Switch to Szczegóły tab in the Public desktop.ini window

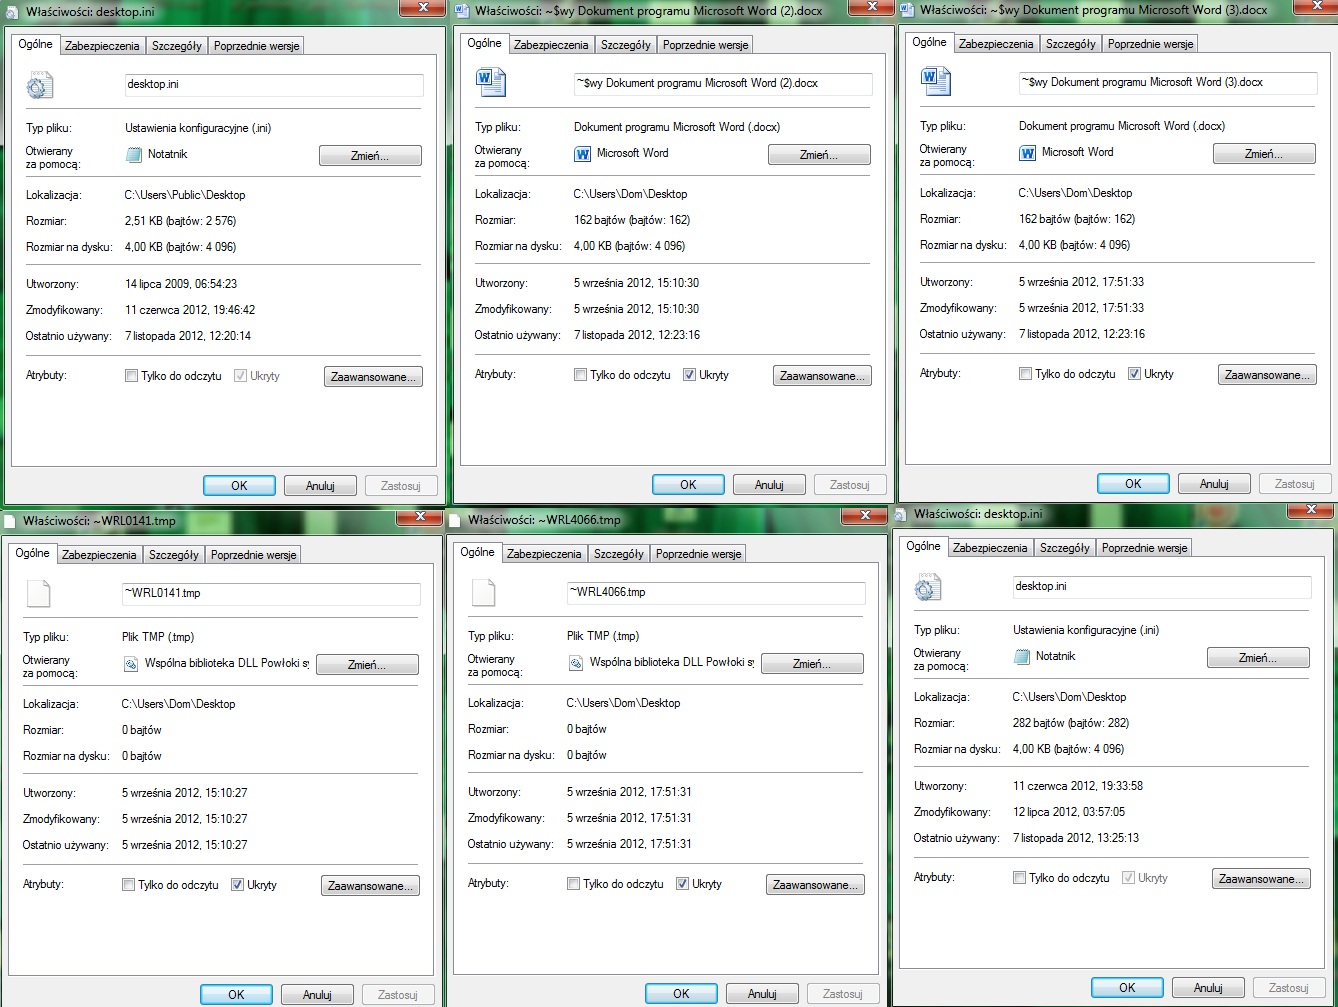coord(176,46)
